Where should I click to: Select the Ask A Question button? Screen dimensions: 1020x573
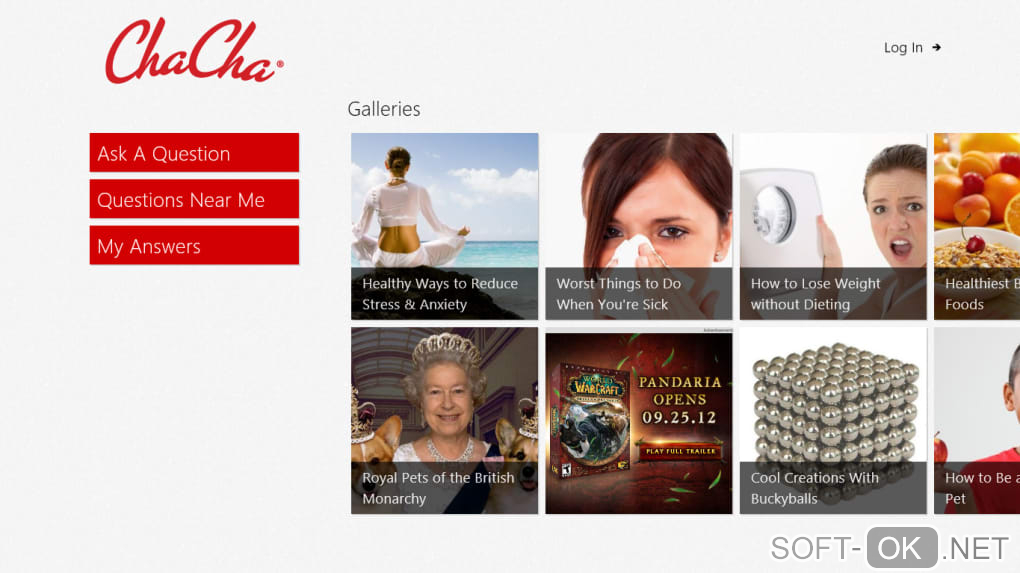195,153
